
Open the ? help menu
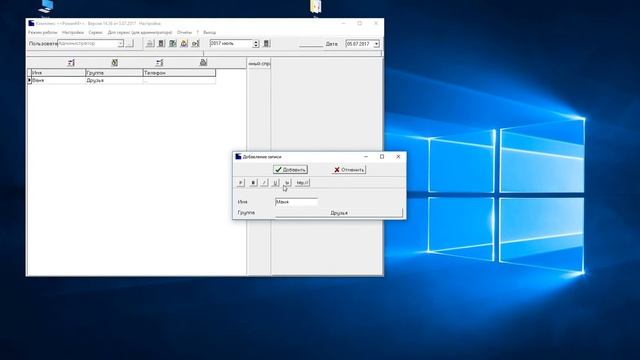coord(198,32)
